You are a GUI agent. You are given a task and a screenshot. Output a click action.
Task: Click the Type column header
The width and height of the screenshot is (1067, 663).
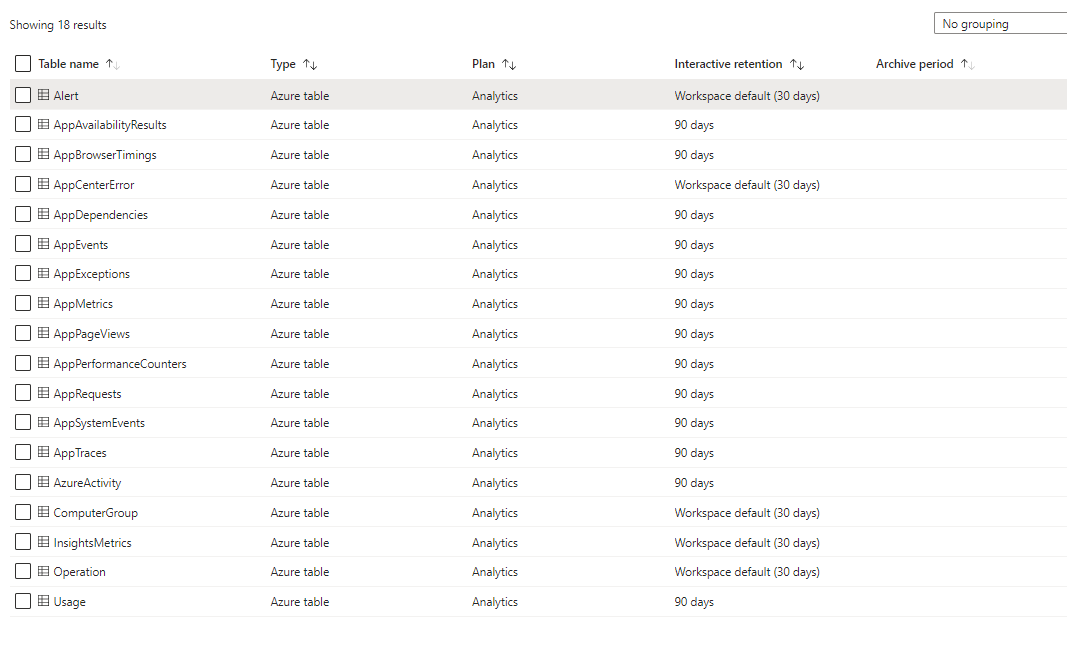[283, 64]
